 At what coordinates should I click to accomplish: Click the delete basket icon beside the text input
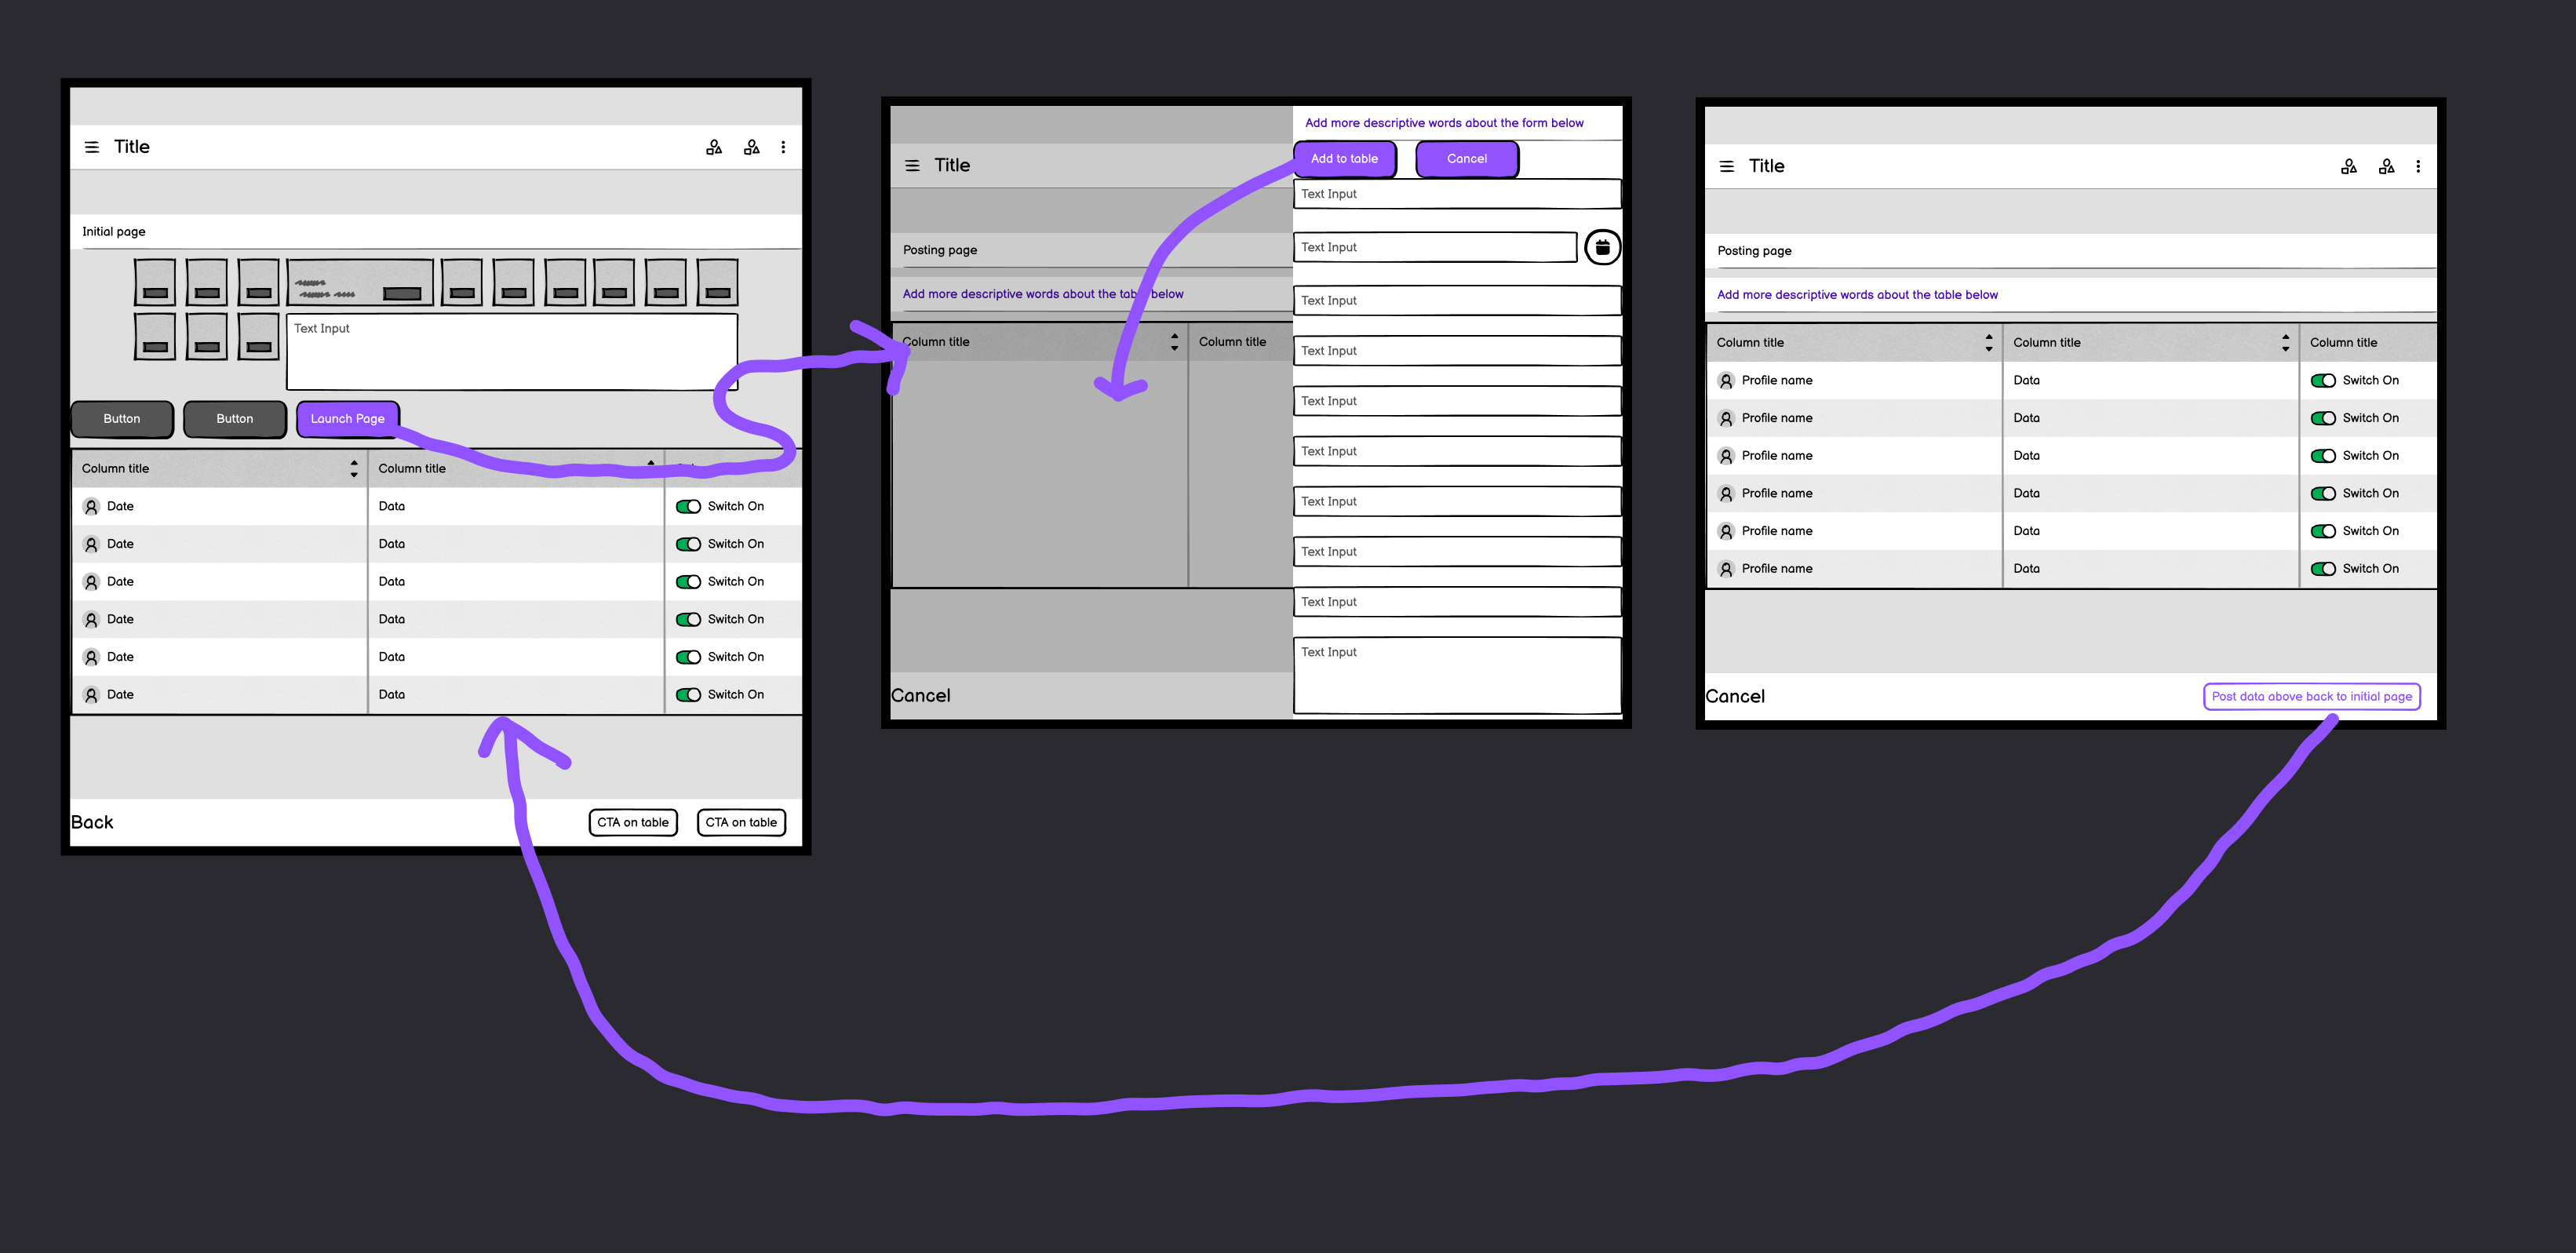tap(1602, 247)
